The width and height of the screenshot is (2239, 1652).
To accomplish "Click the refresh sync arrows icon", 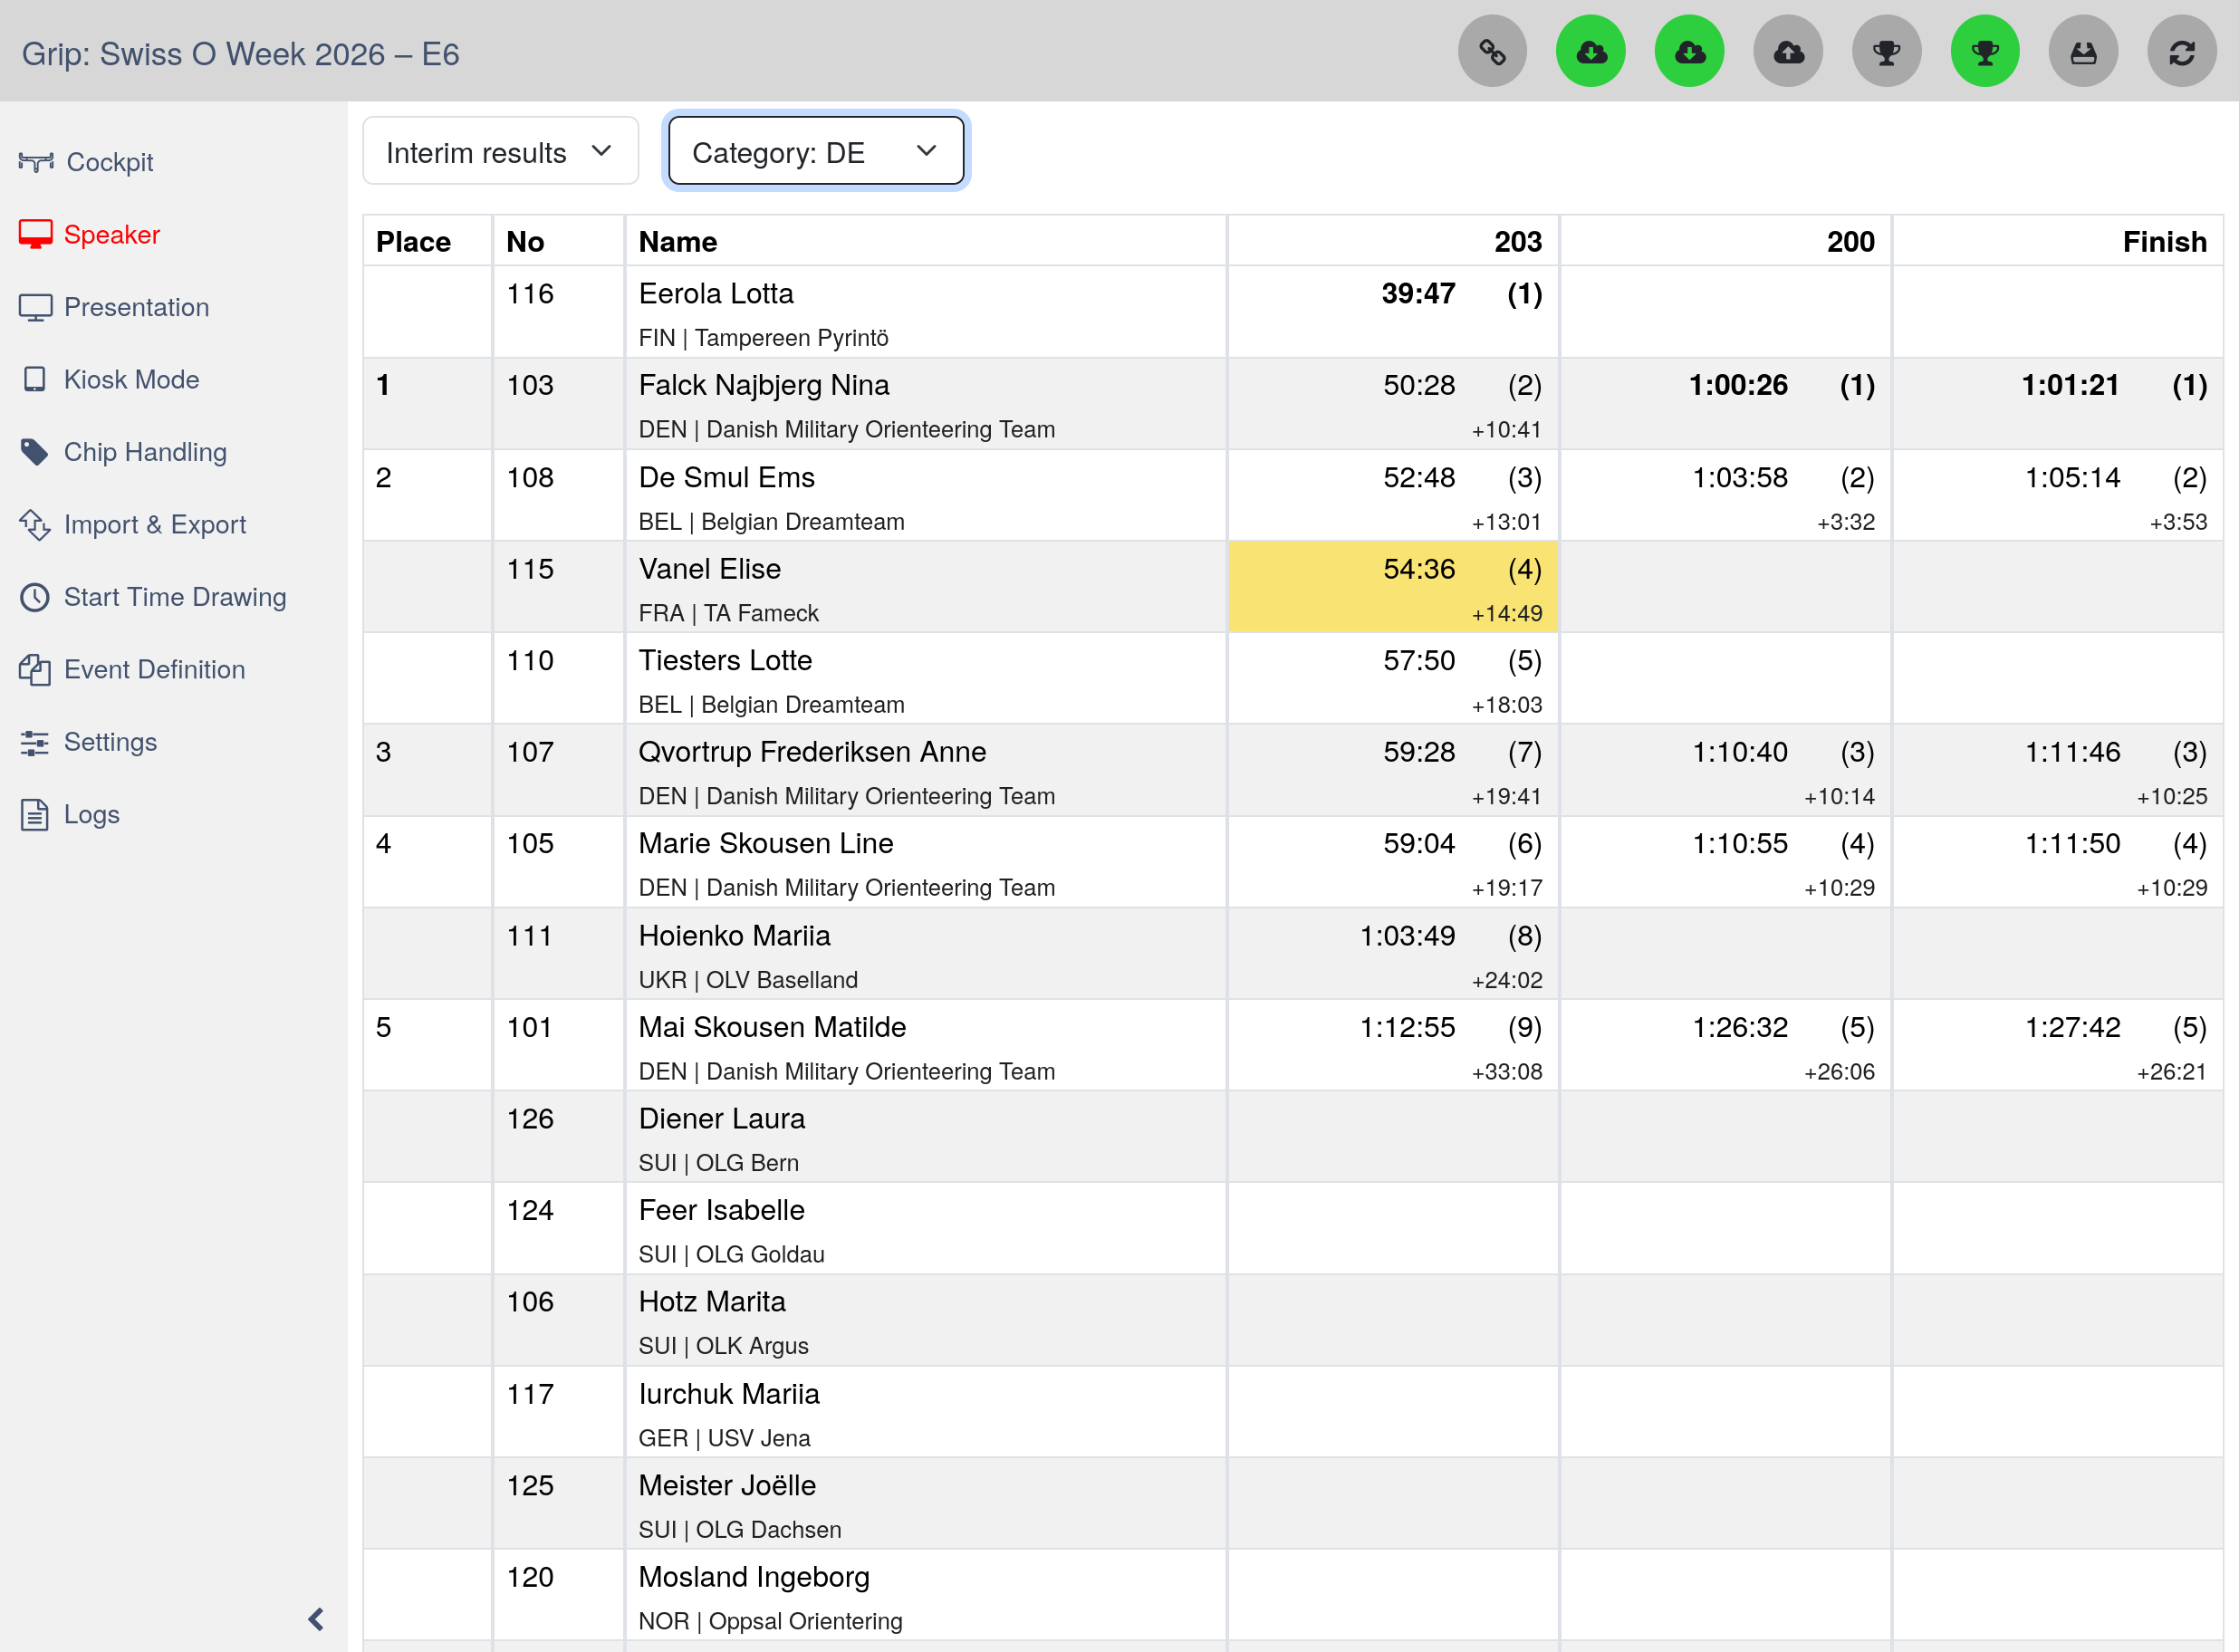I will (2182, 52).
